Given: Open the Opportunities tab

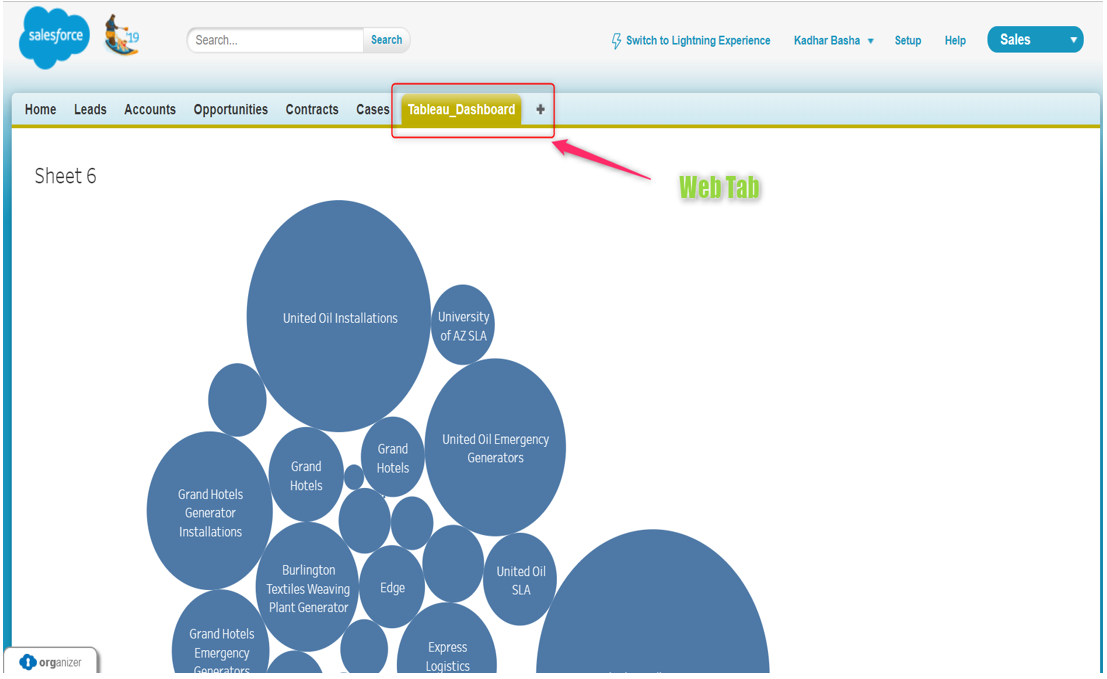Looking at the screenshot, I should [x=230, y=109].
